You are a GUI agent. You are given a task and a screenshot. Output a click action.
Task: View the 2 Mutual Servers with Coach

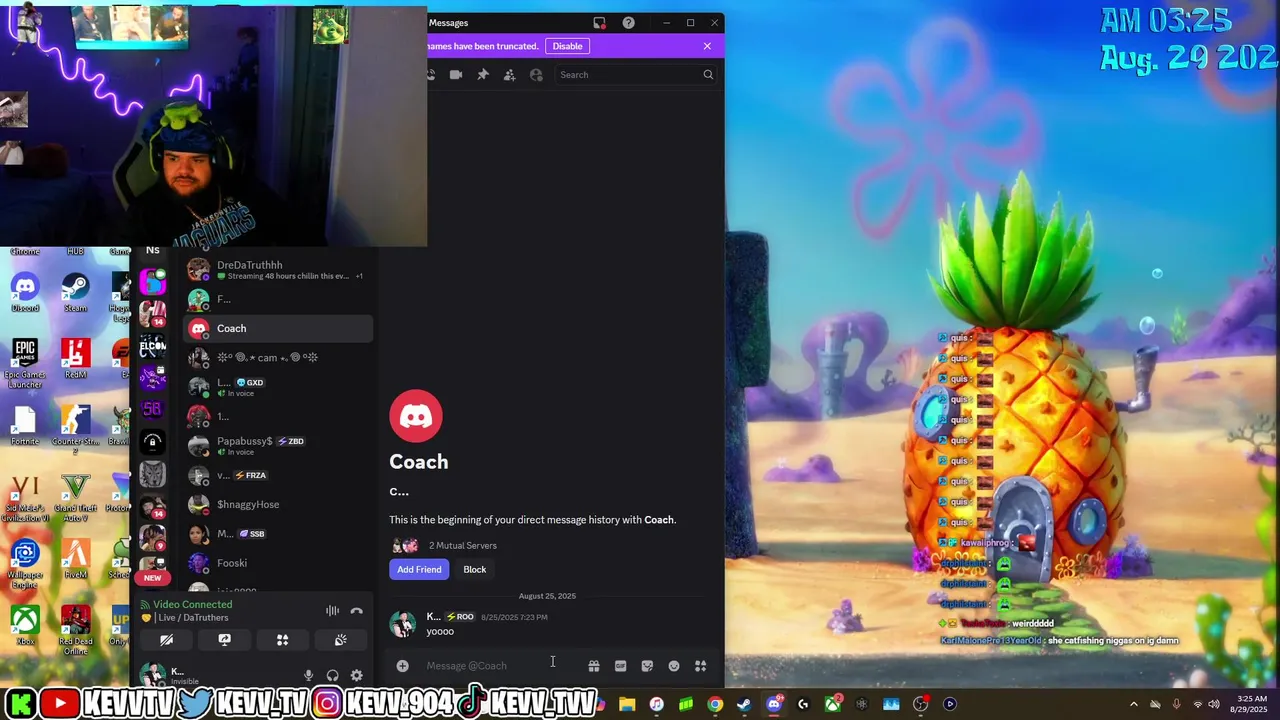point(445,546)
